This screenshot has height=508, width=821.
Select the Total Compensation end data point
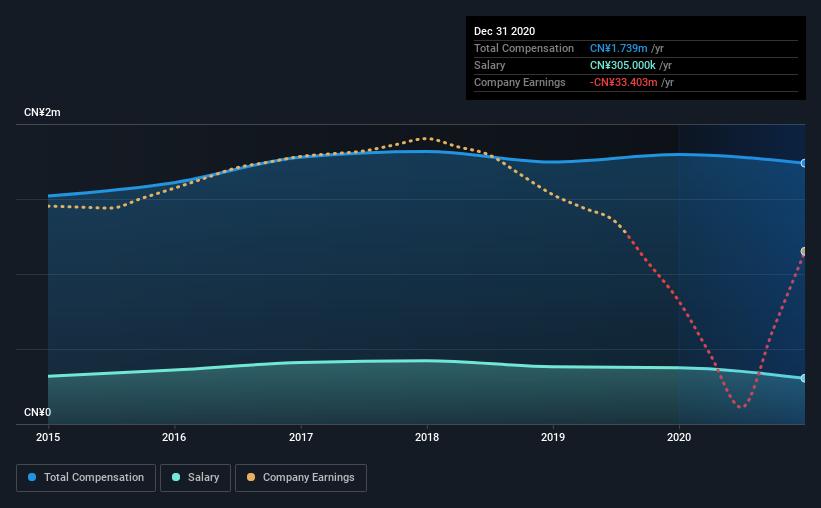(x=804, y=163)
